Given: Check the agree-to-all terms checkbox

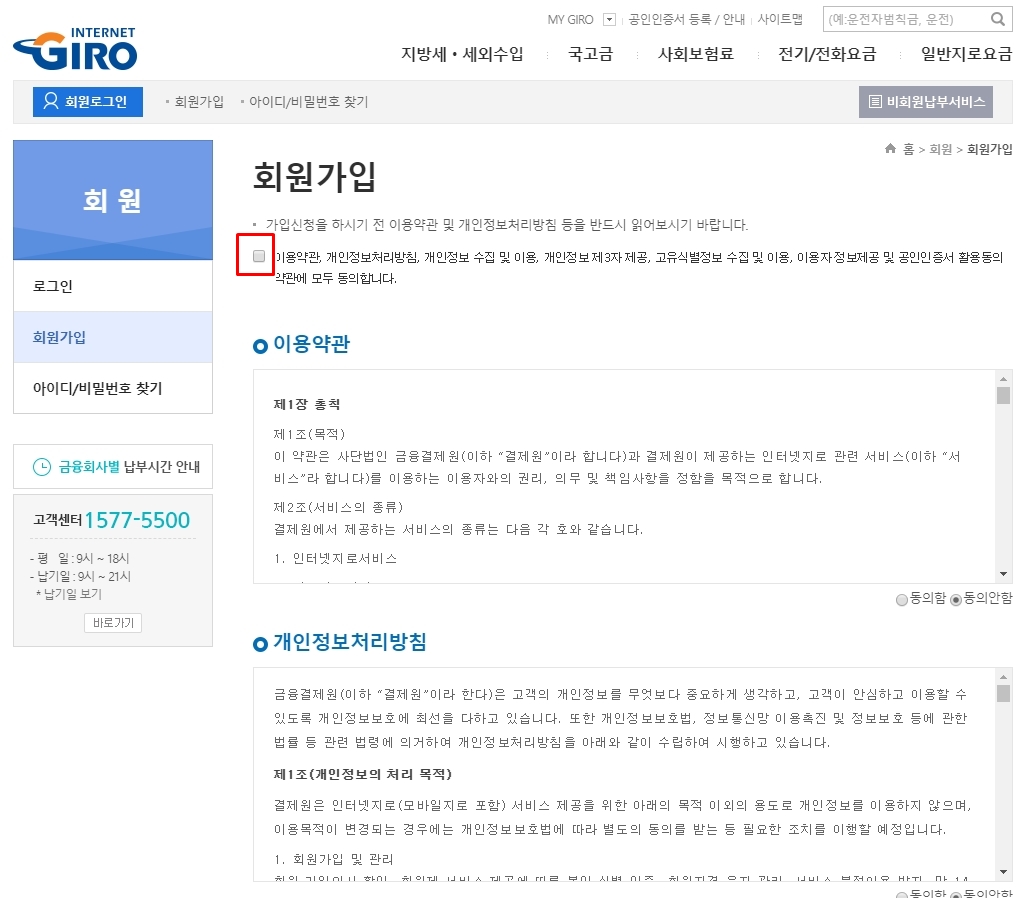Looking at the screenshot, I should pyautogui.click(x=259, y=256).
